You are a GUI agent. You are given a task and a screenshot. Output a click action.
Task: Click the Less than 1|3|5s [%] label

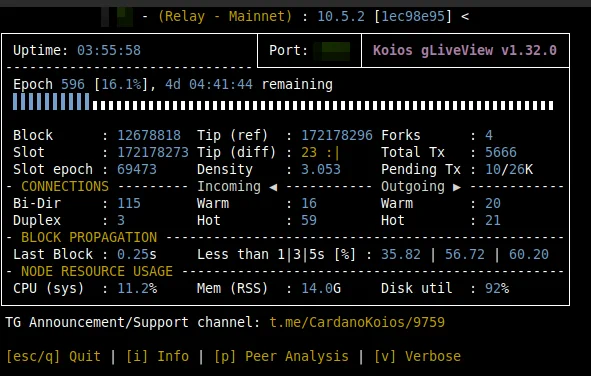click(x=276, y=254)
